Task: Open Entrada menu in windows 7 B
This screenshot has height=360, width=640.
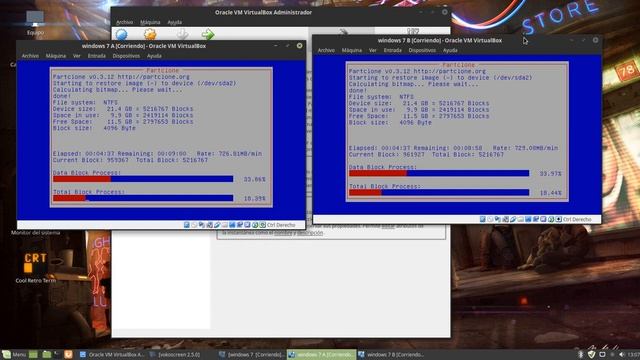Action: point(393,50)
